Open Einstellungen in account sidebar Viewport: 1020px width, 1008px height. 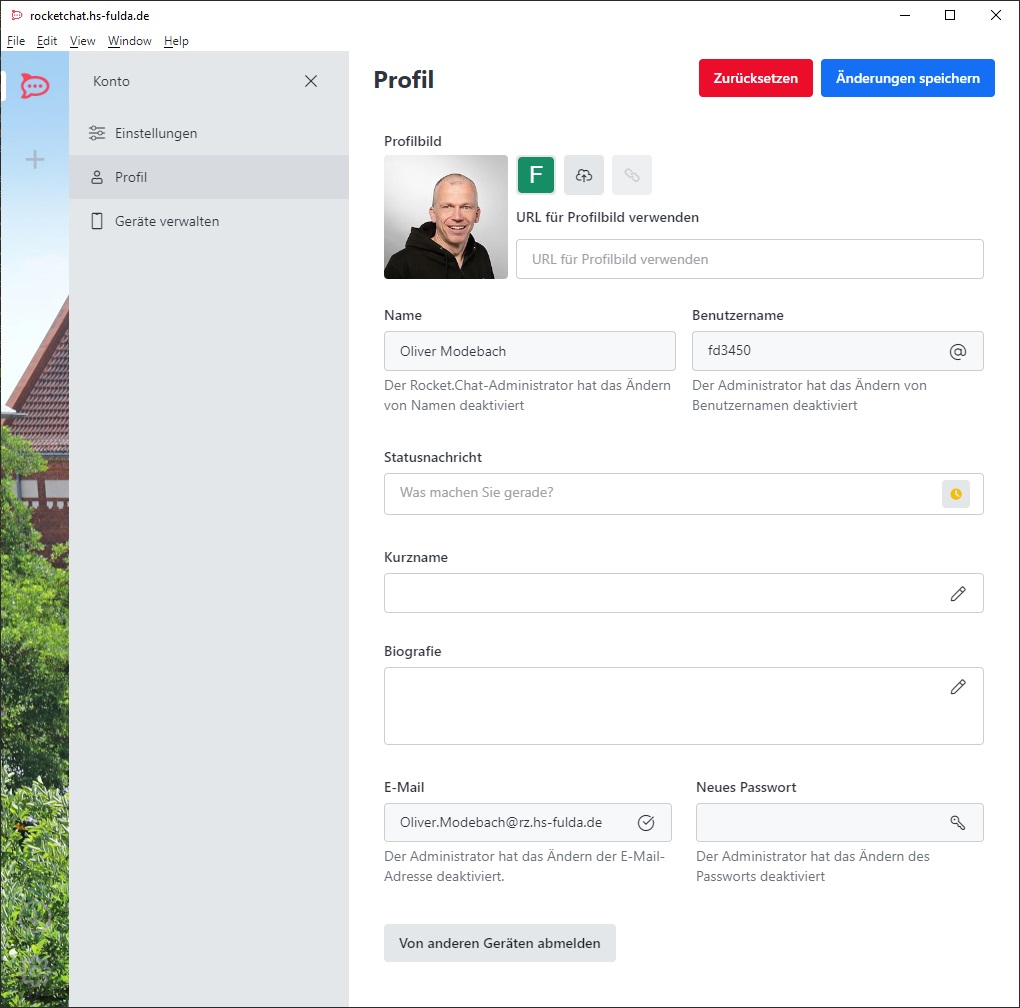[x=156, y=133]
